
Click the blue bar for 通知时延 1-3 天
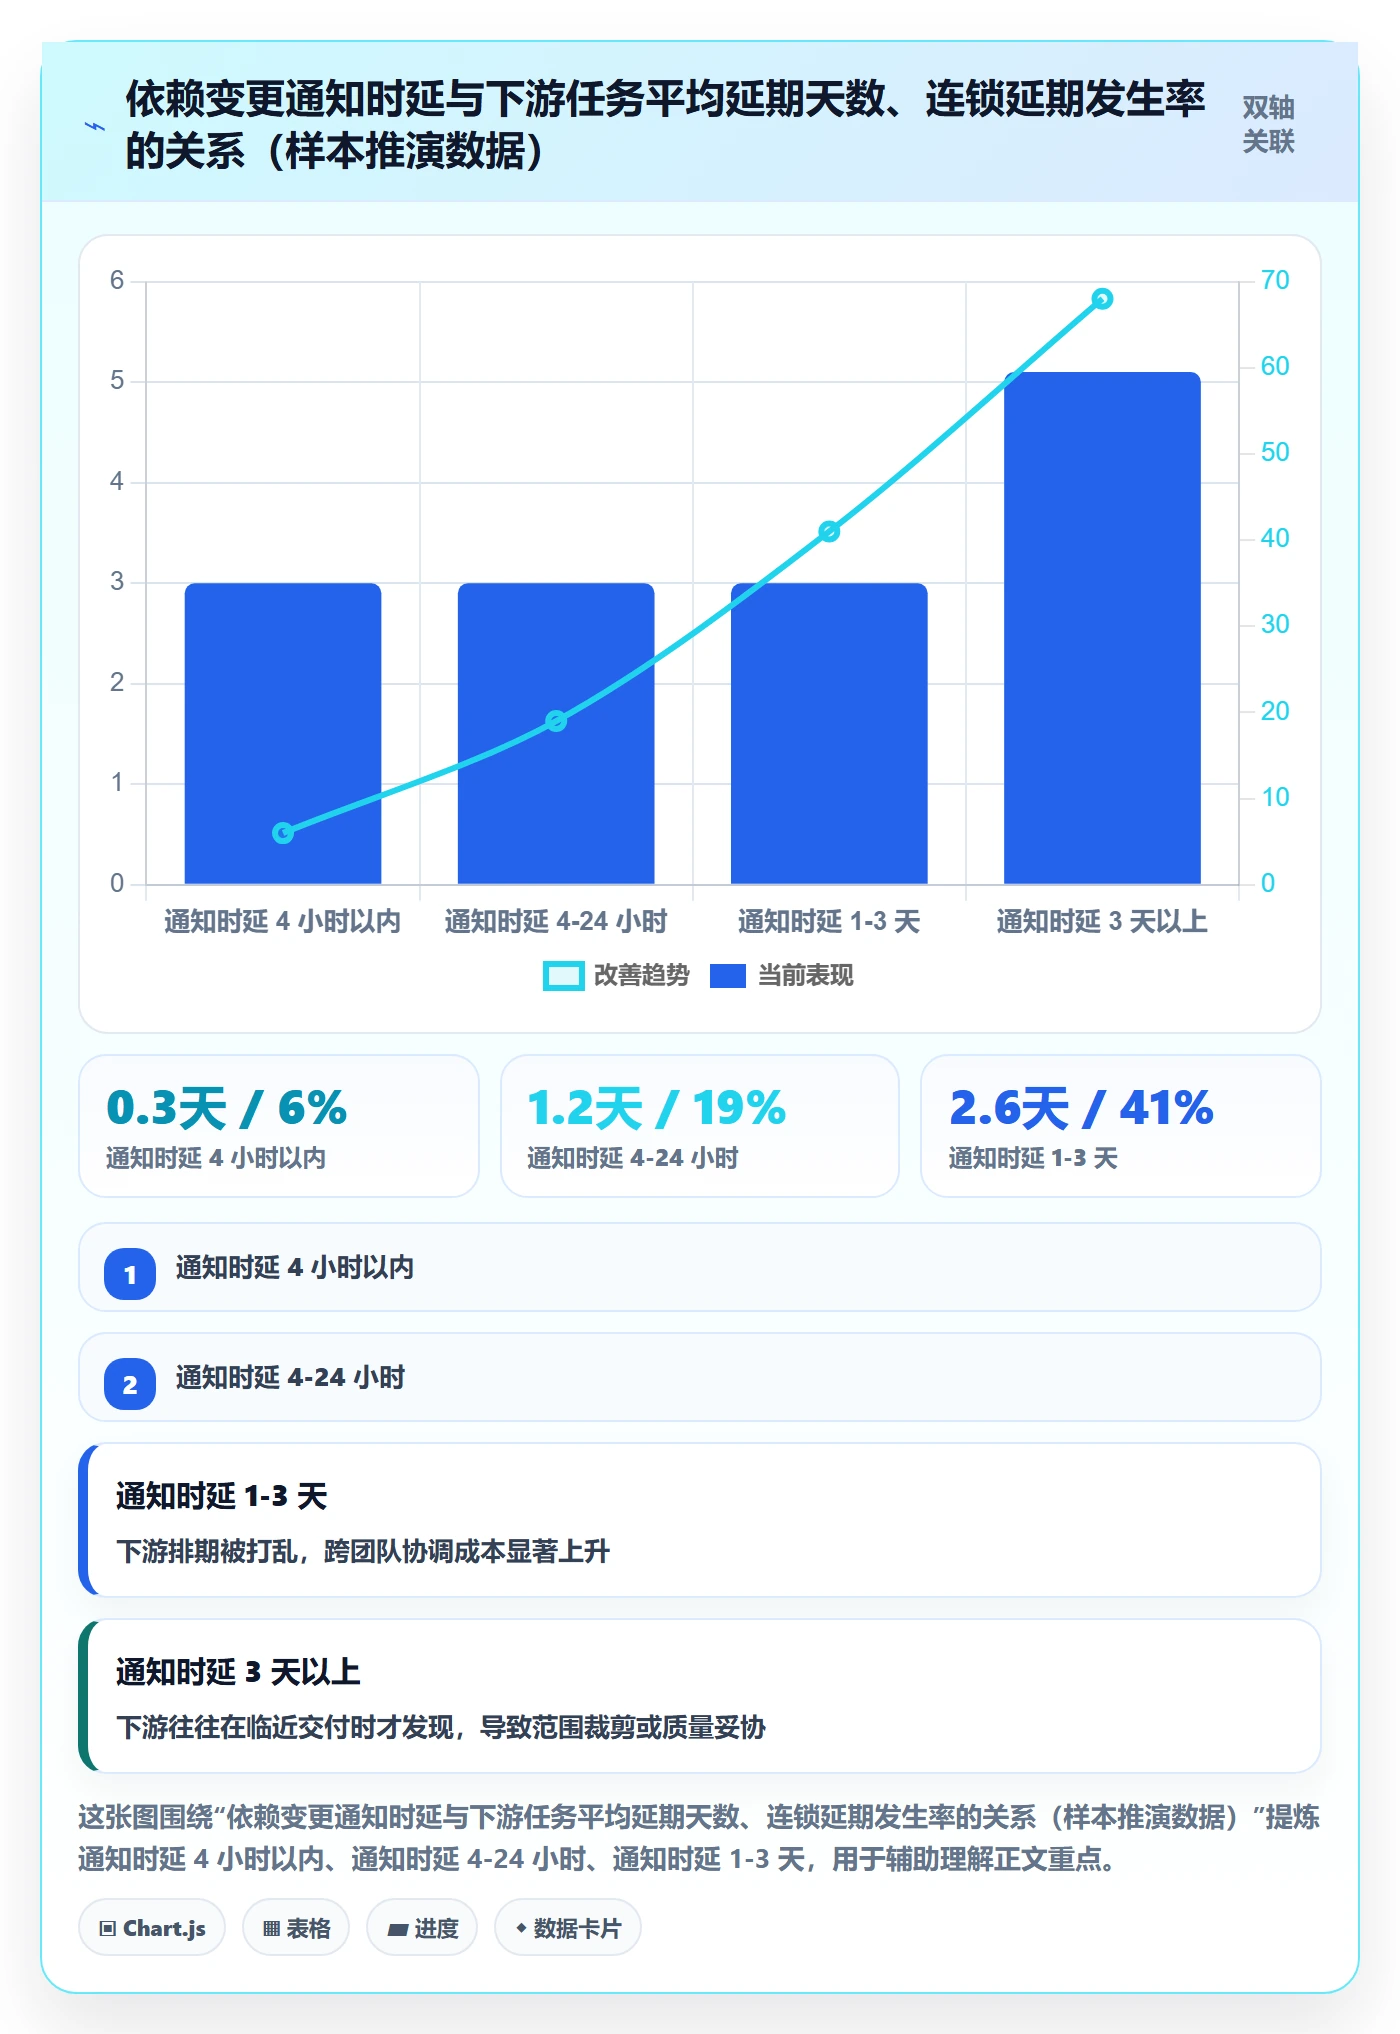[x=829, y=733]
